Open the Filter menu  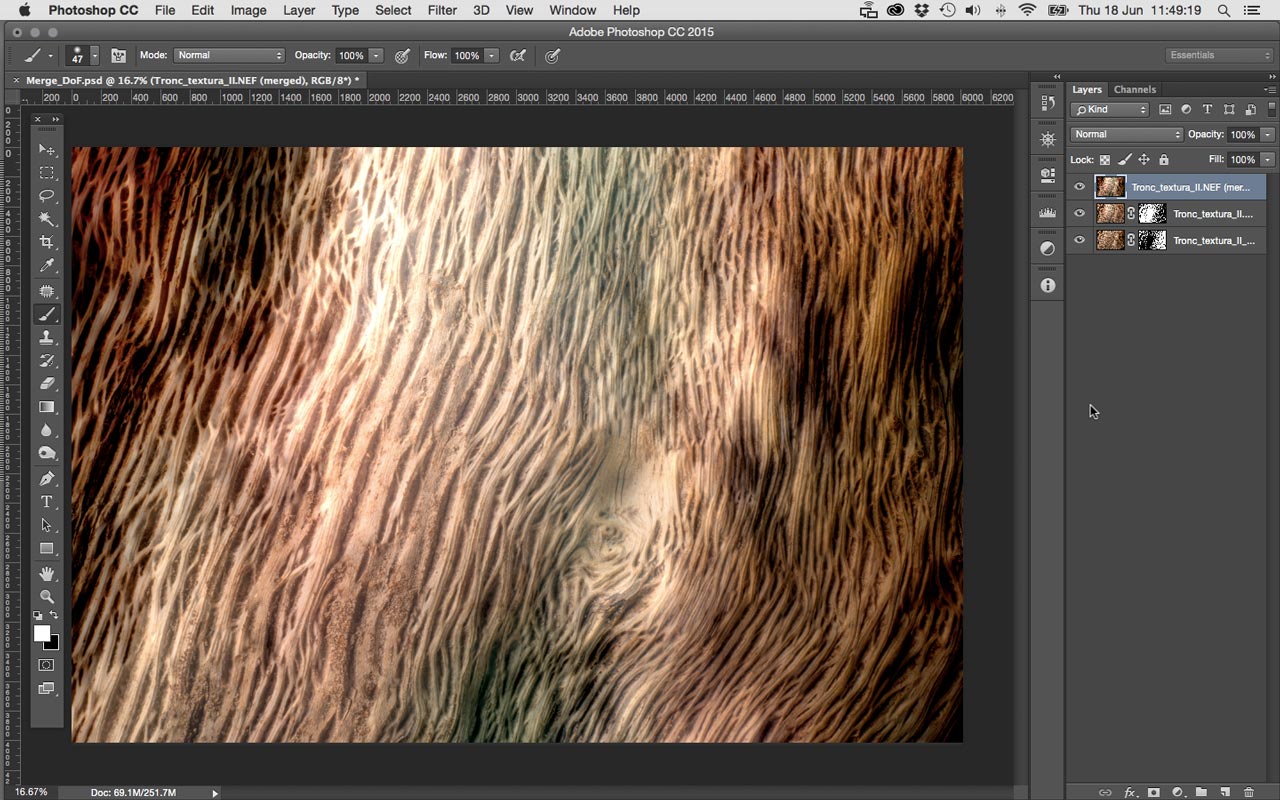442,10
